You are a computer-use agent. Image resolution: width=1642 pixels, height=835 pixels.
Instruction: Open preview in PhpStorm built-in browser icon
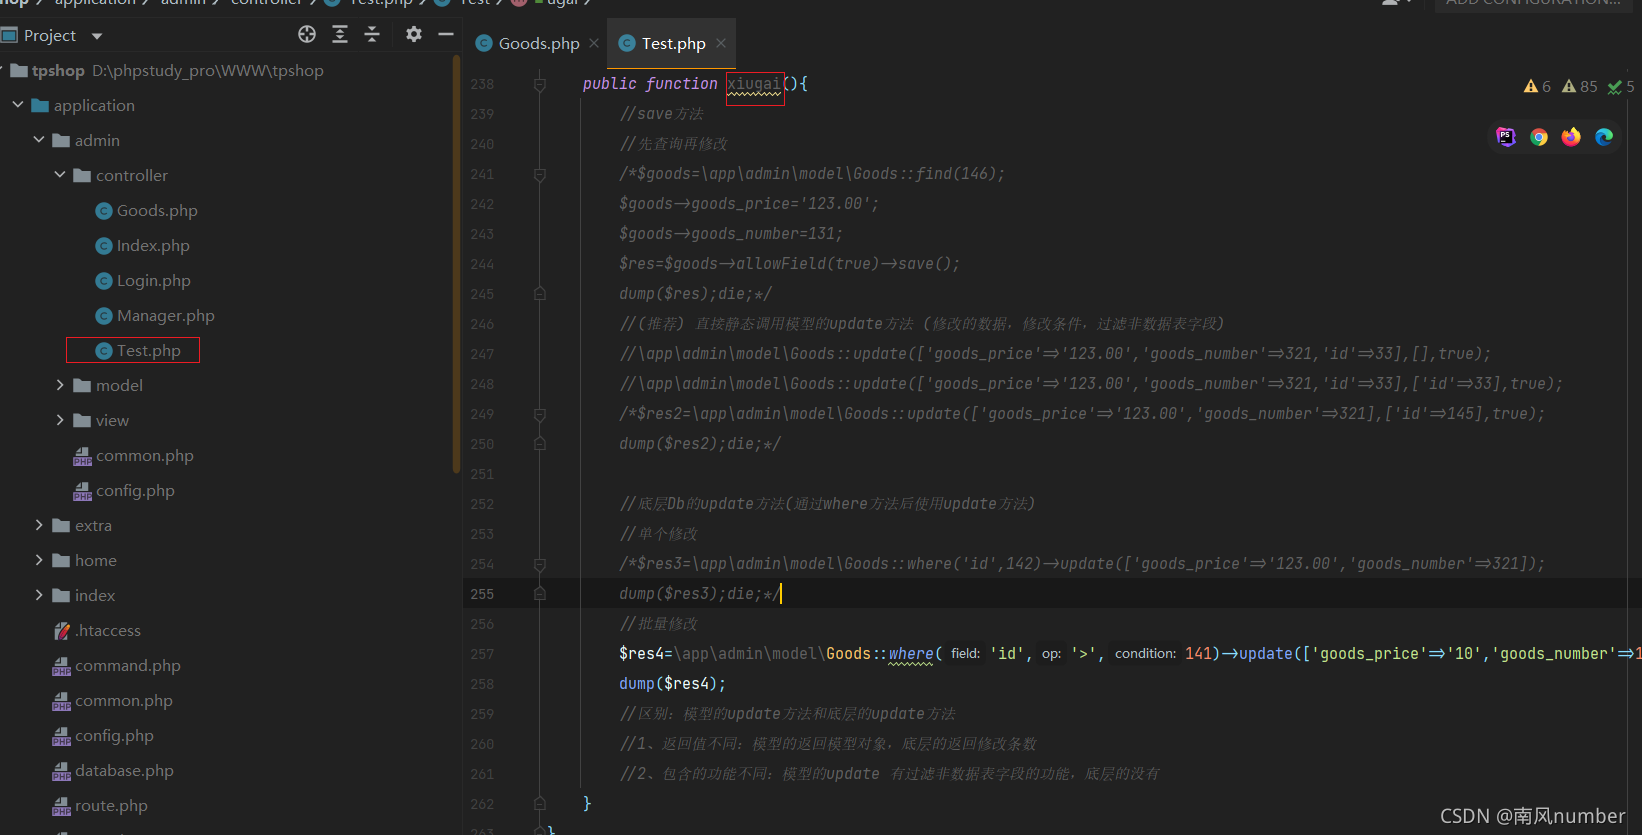pyautogui.click(x=1506, y=137)
